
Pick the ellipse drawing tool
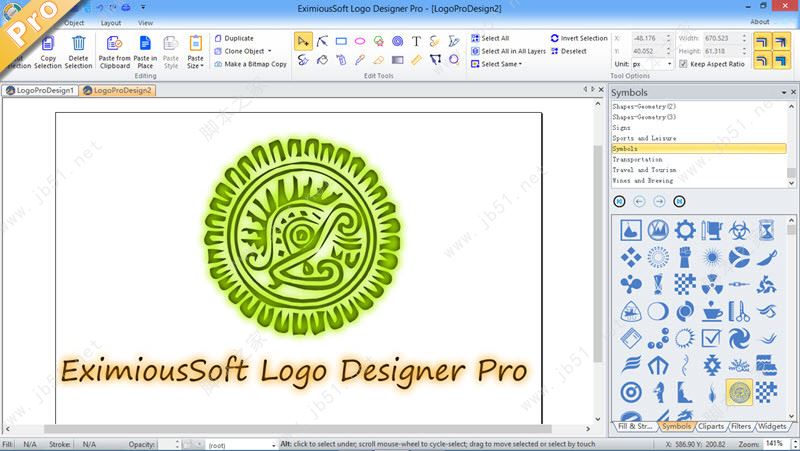coord(360,42)
